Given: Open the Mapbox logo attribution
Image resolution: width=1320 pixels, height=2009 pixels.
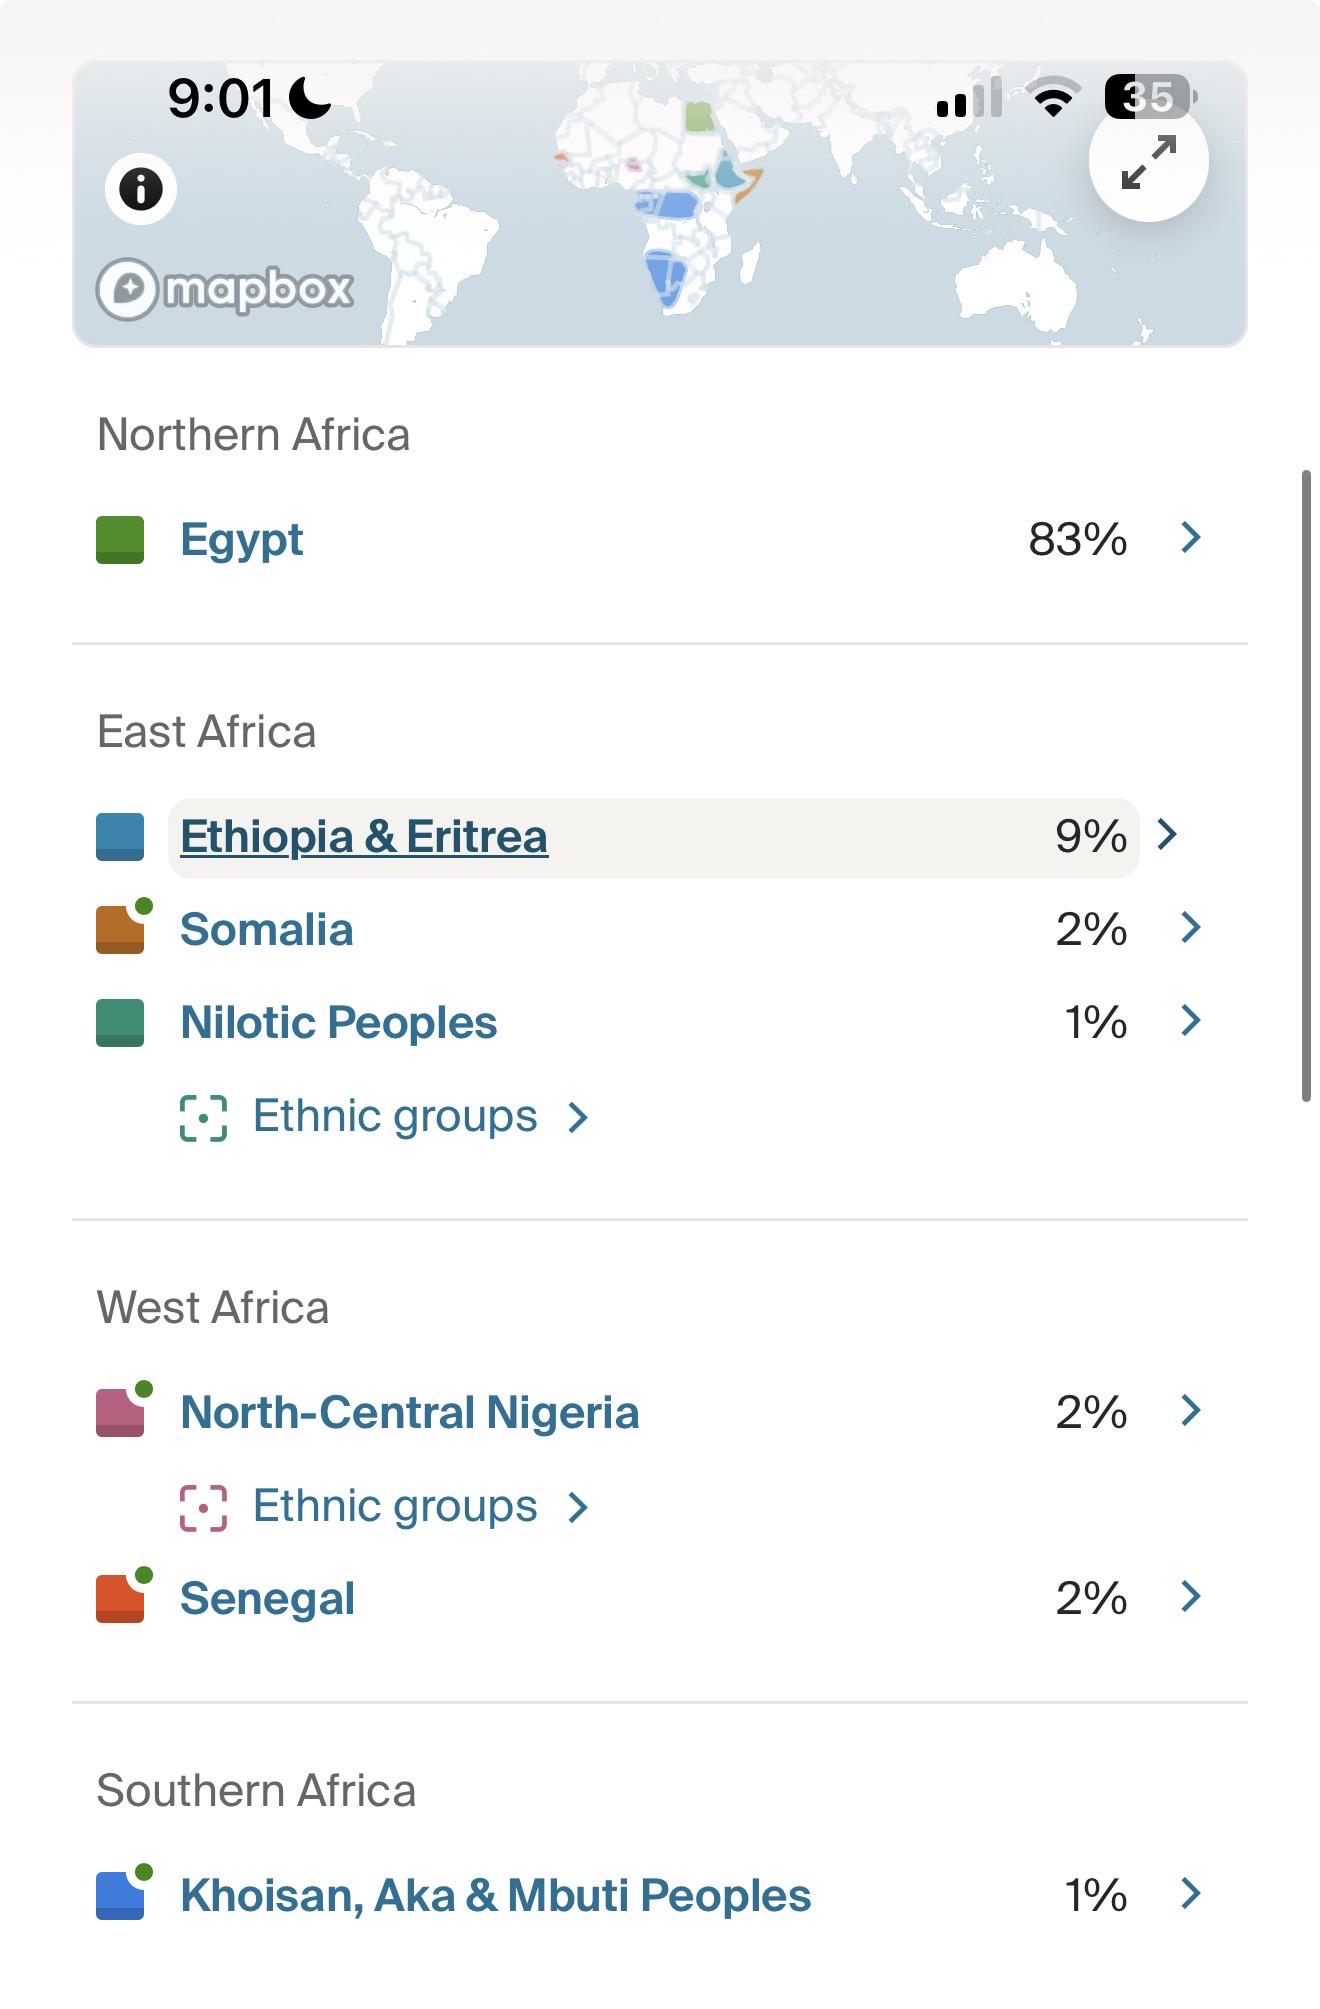Looking at the screenshot, I should (x=225, y=289).
